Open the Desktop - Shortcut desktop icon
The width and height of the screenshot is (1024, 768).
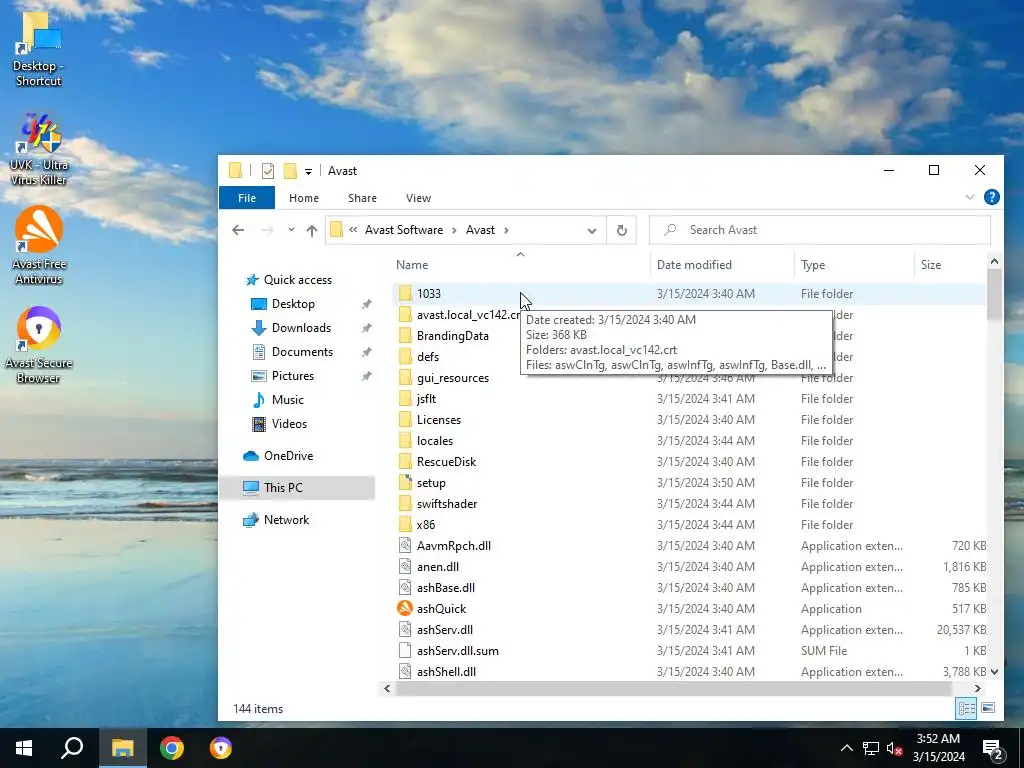coord(39,49)
